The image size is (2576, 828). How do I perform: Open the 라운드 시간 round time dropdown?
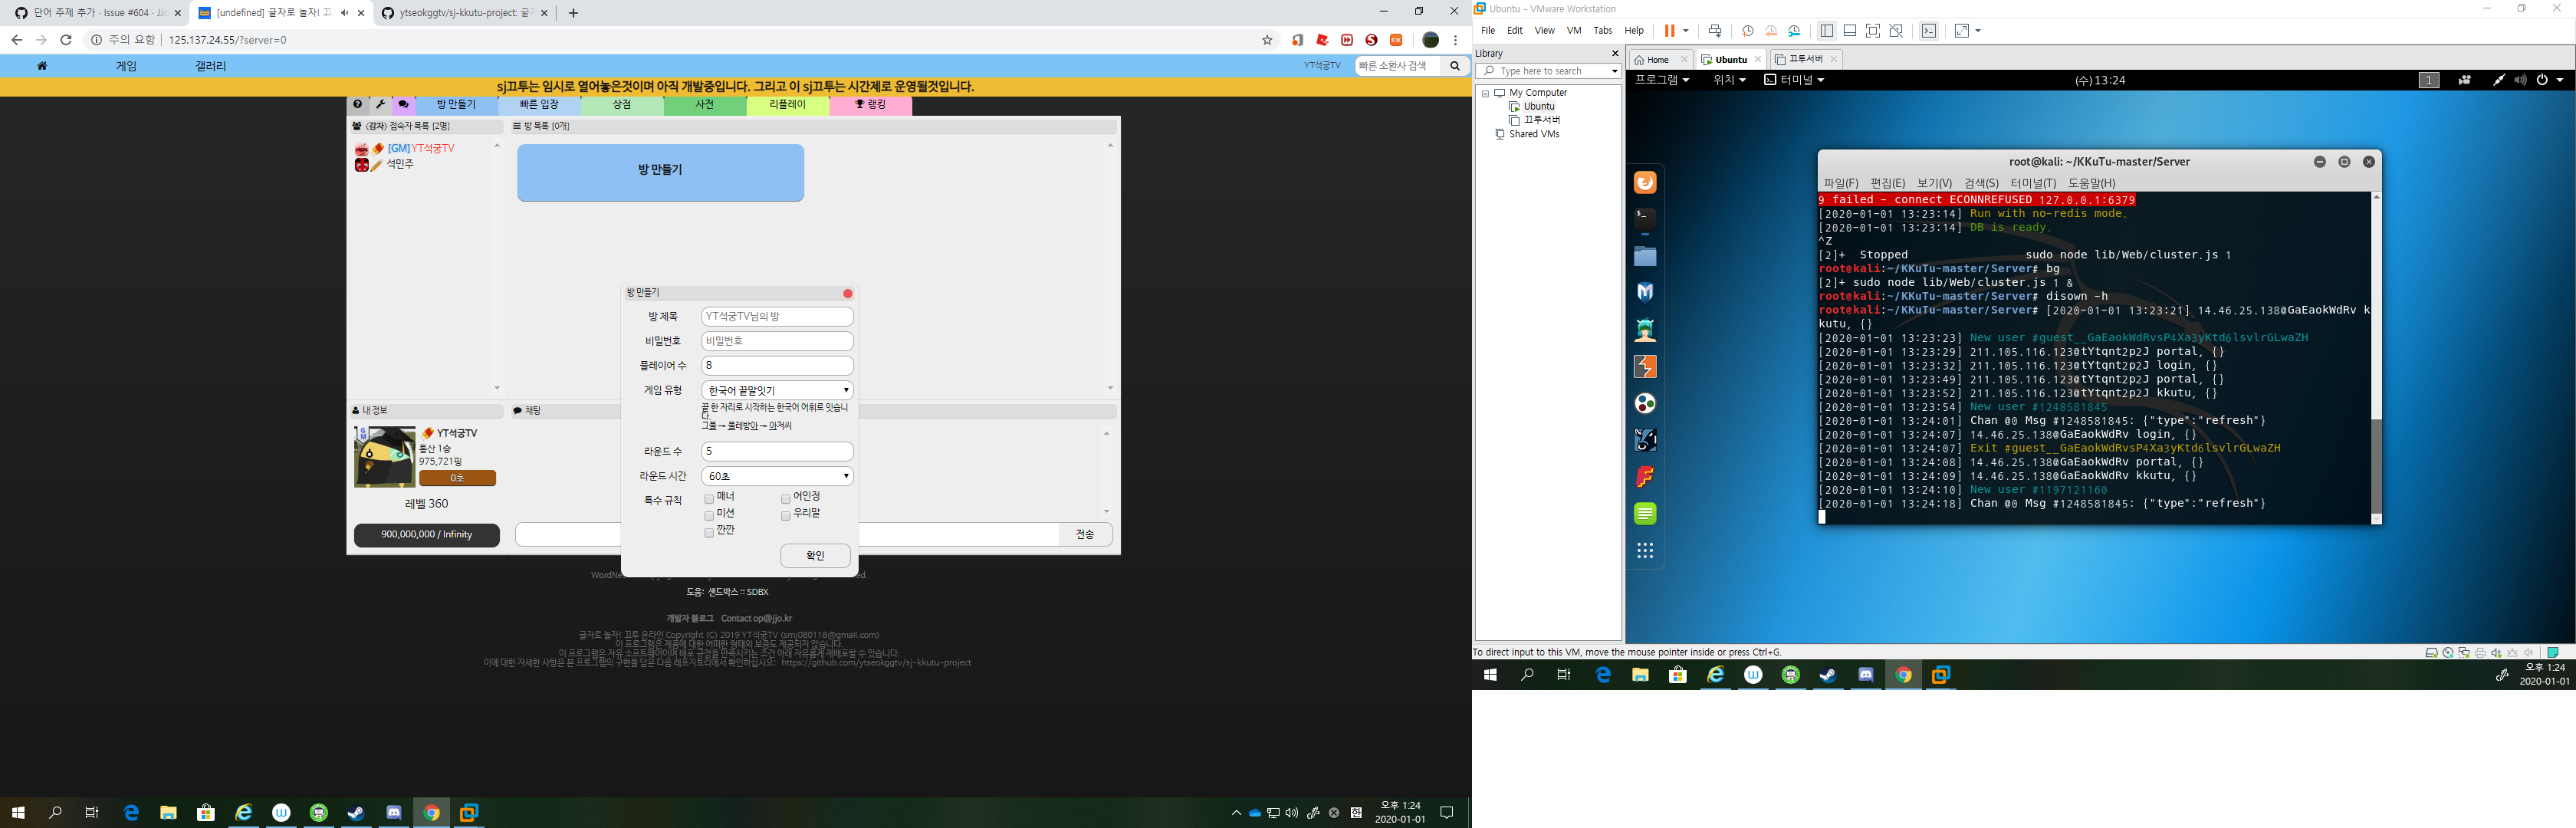point(777,476)
